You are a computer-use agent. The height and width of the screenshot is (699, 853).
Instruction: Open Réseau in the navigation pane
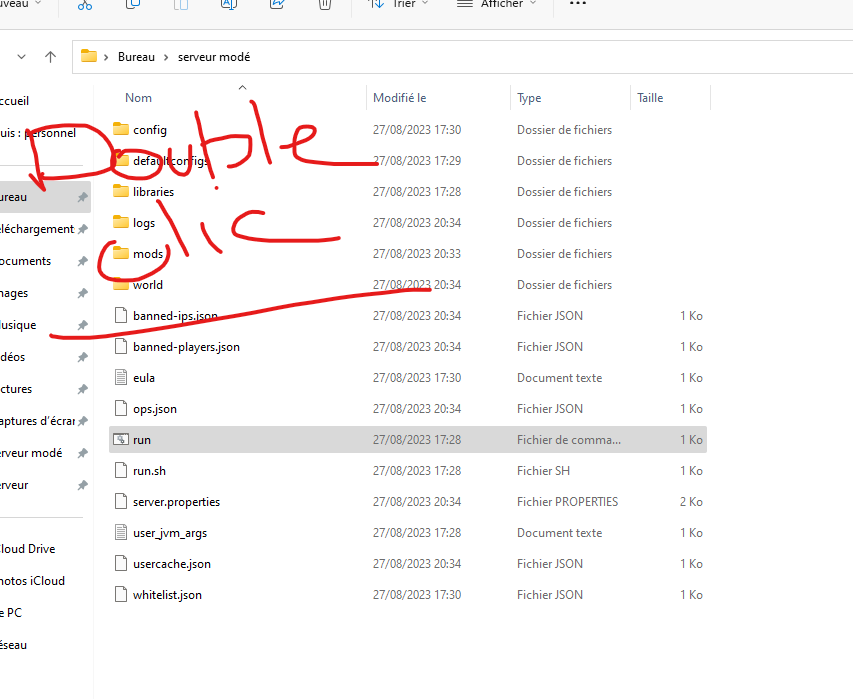(x=13, y=645)
